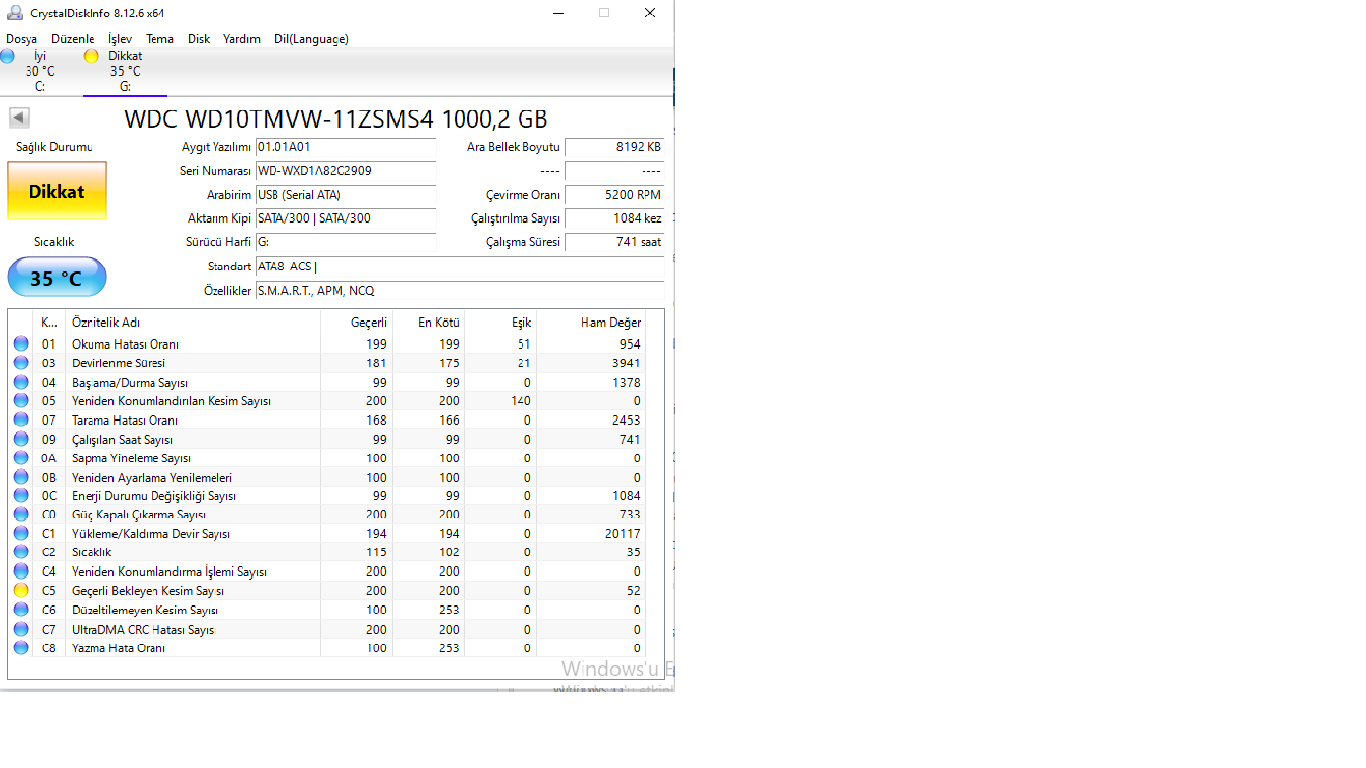Image resolution: width=1366 pixels, height=768 pixels.
Task: Click status orb for Tarama Hatası Oranı
Action: click(21, 420)
